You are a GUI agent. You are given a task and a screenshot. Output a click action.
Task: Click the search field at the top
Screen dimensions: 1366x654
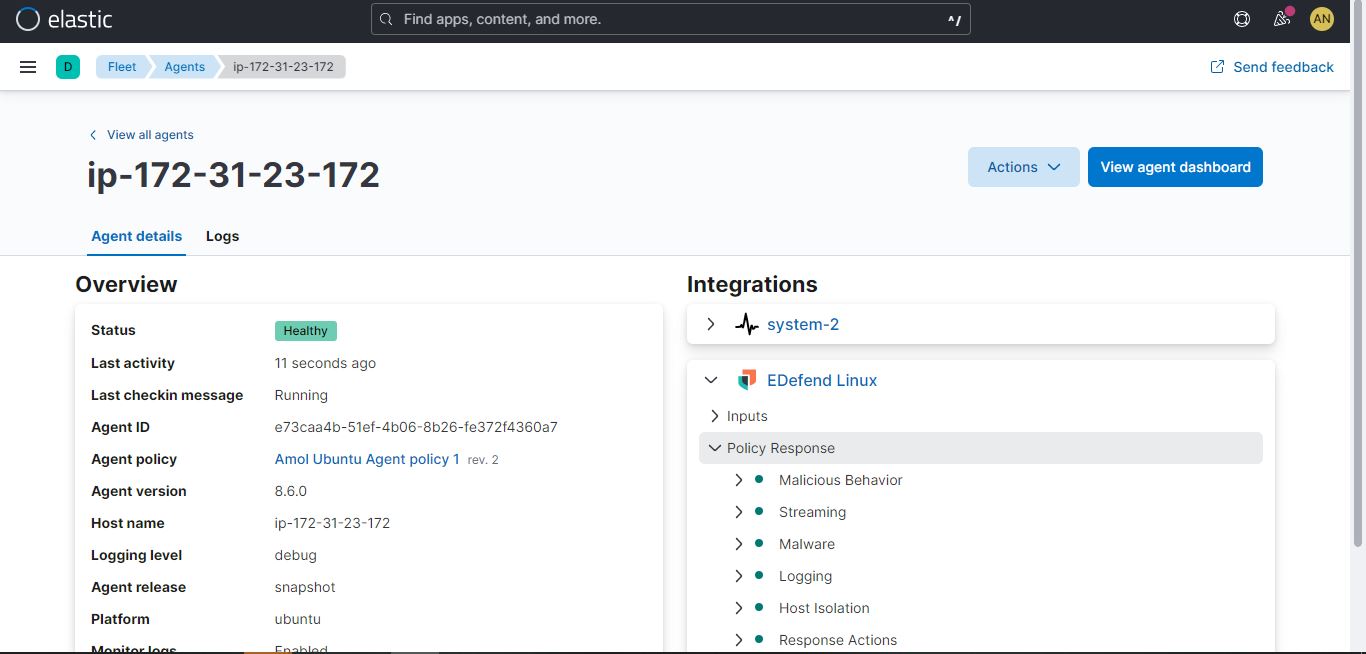tap(670, 18)
